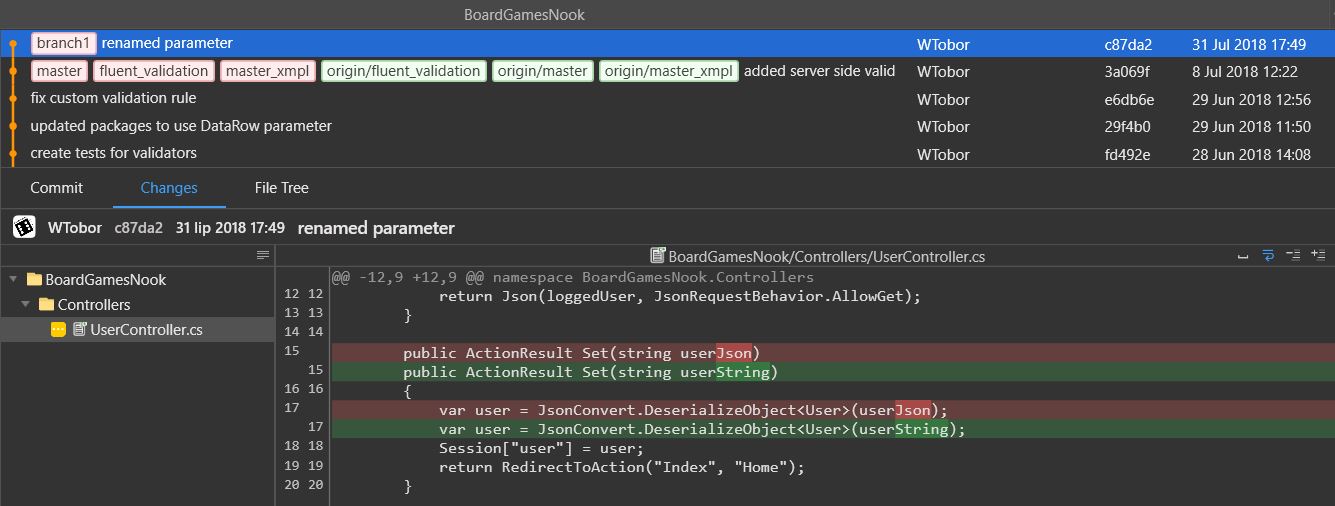Click the branch1 branch label

(x=64, y=44)
